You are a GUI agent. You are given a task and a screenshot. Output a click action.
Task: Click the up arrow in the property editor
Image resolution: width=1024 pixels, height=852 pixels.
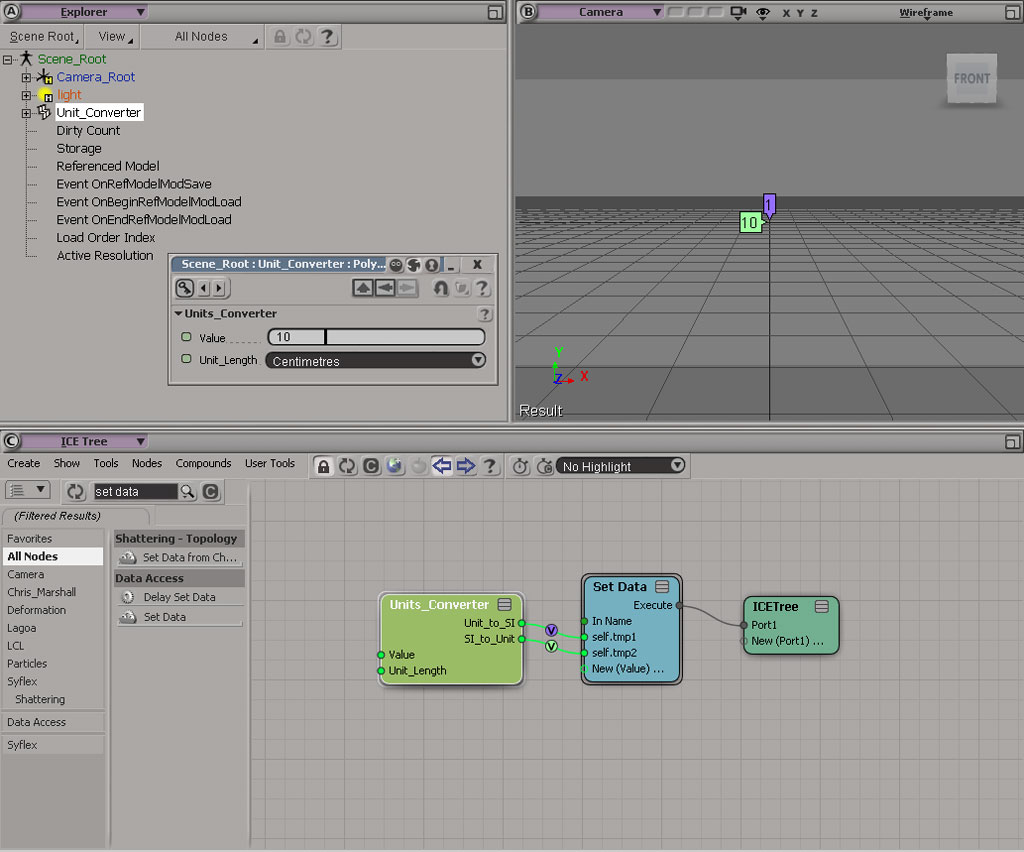tap(363, 288)
